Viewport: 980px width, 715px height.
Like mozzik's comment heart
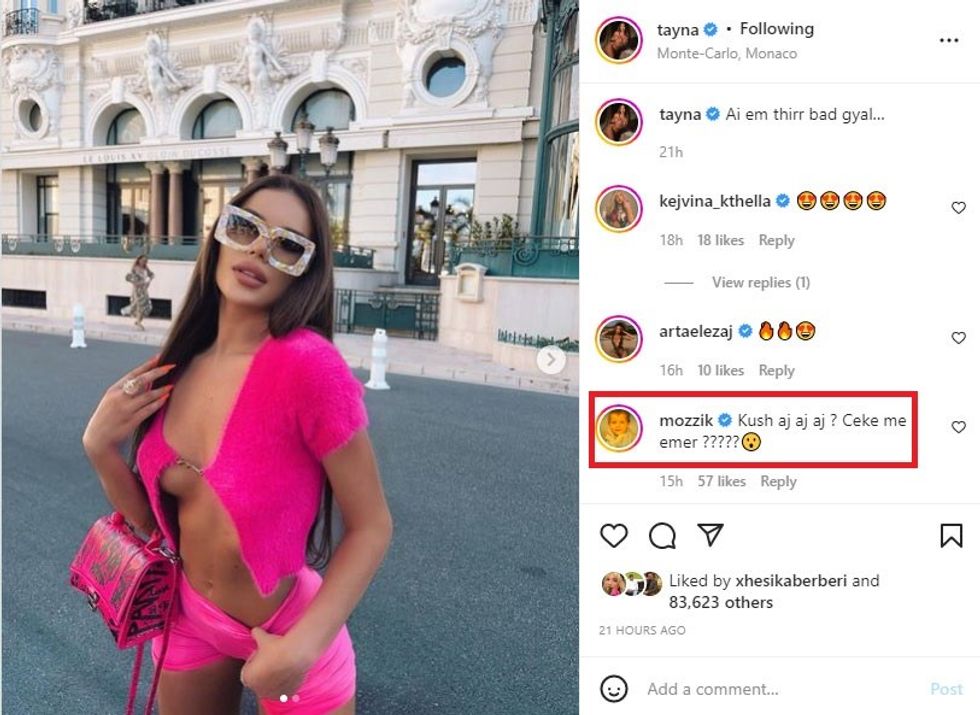pyautogui.click(x=958, y=427)
